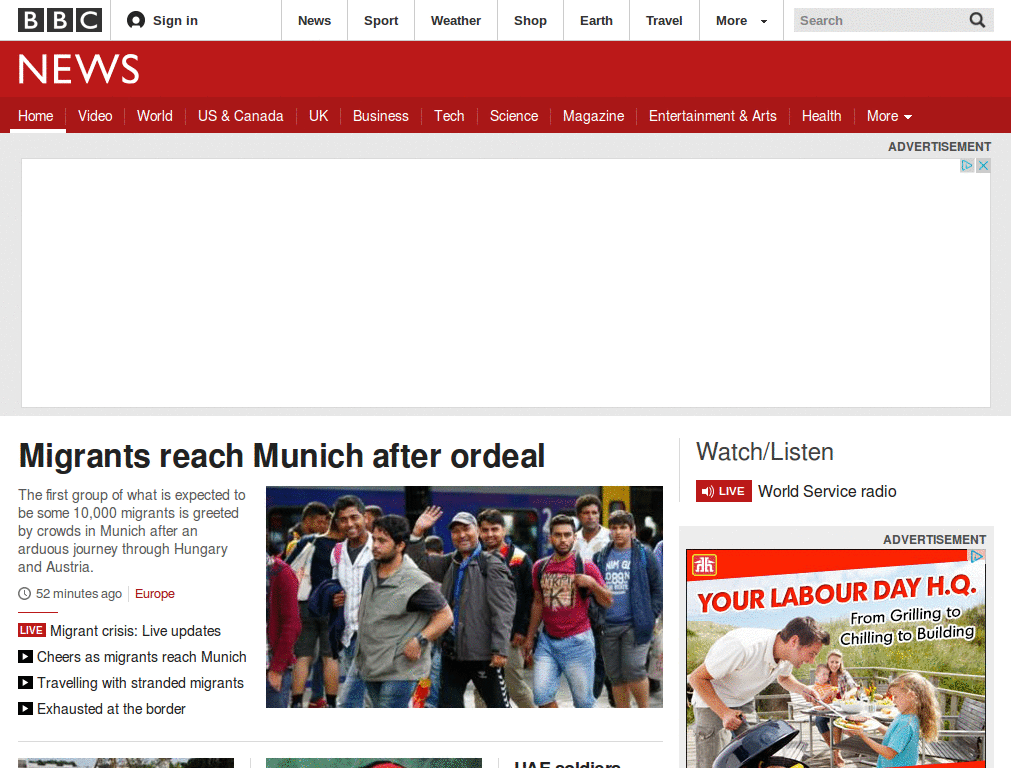This screenshot has width=1024, height=768.
Task: Click the Watch/Listen heading
Action: pyautogui.click(x=765, y=452)
